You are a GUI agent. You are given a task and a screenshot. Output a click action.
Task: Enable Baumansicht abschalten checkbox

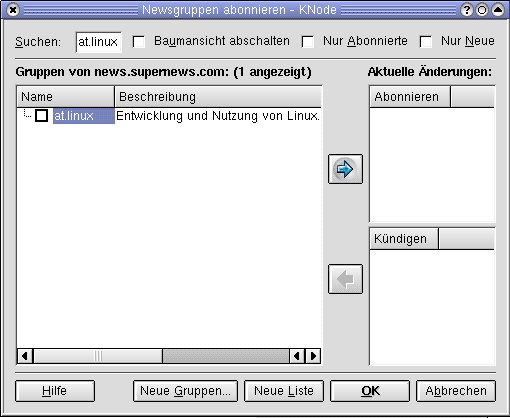coord(139,42)
